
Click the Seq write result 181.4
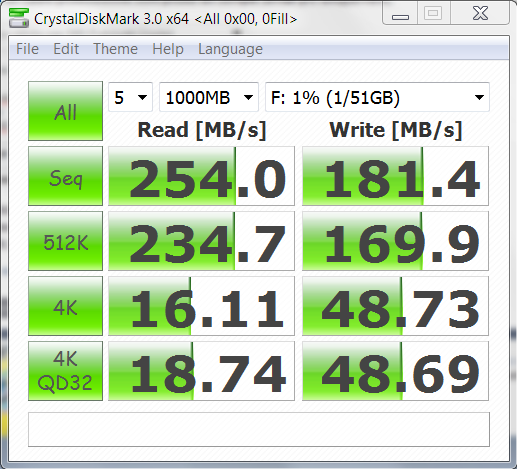coord(395,176)
